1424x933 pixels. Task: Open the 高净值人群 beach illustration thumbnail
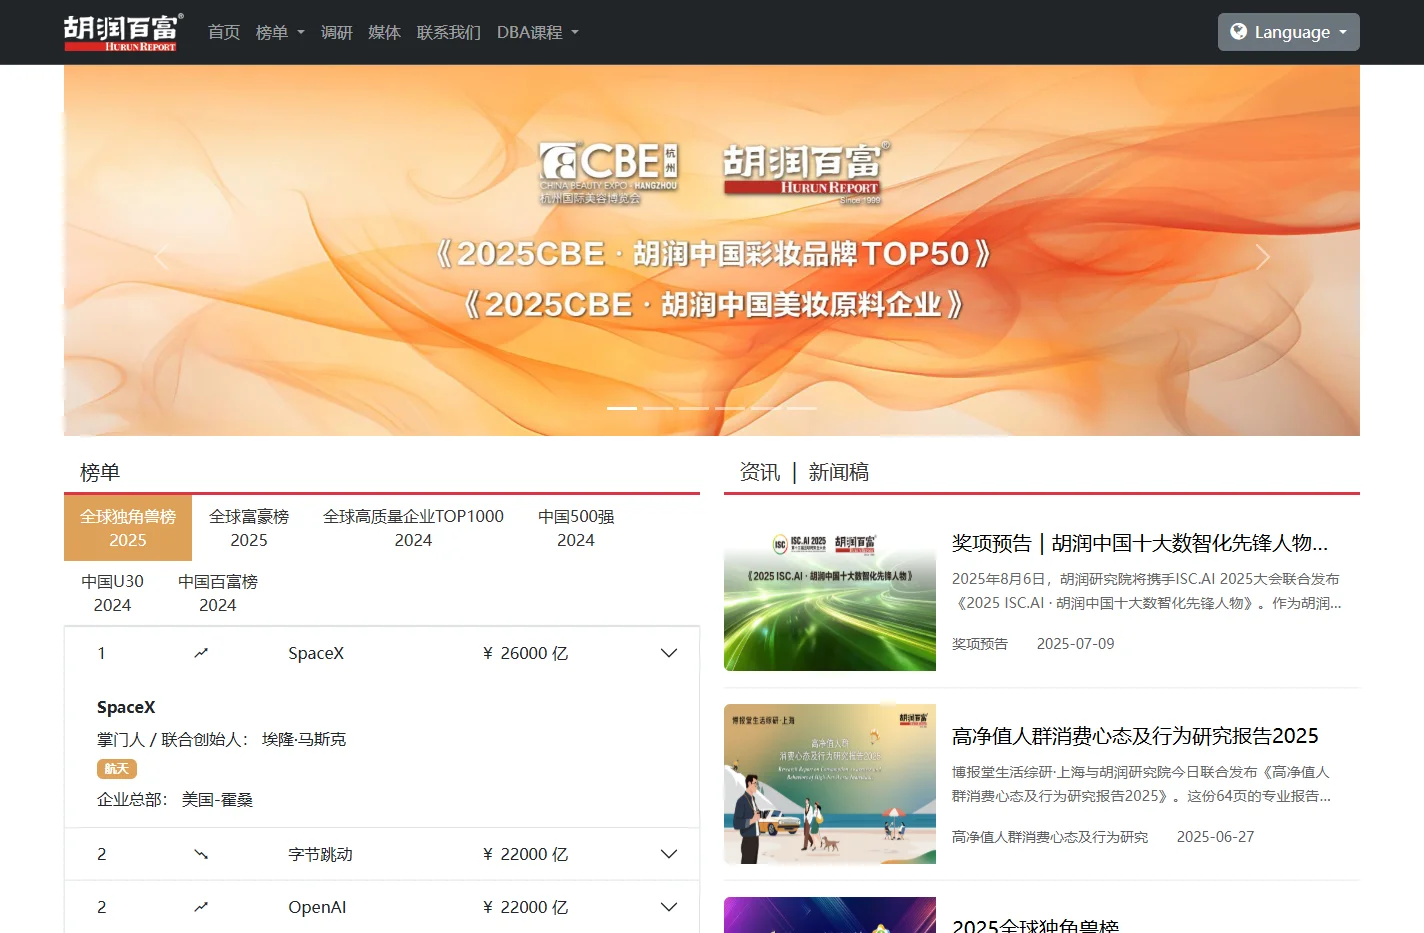pos(830,784)
